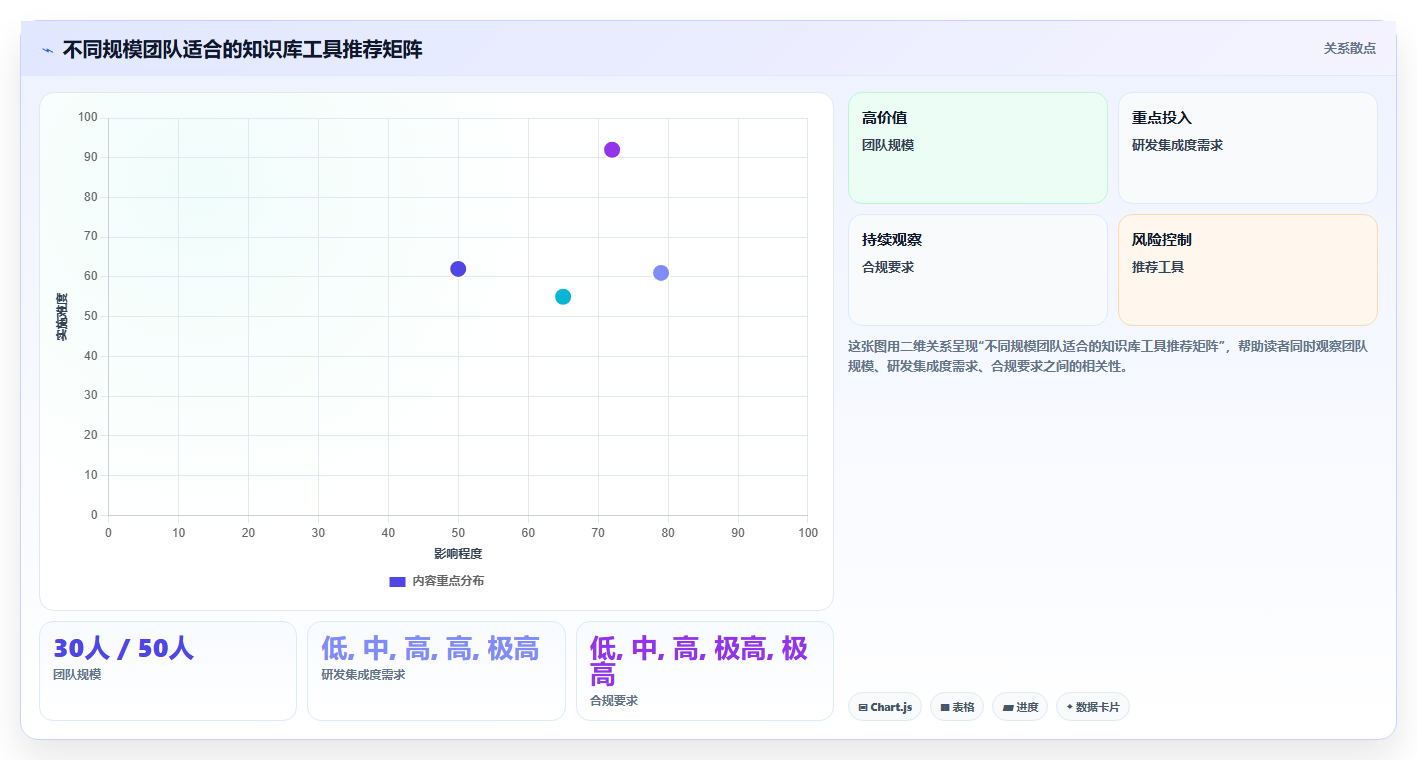Viewport: 1417px width, 760px height.
Task: Click the 关系散点 label in header
Action: [x=1349, y=48]
